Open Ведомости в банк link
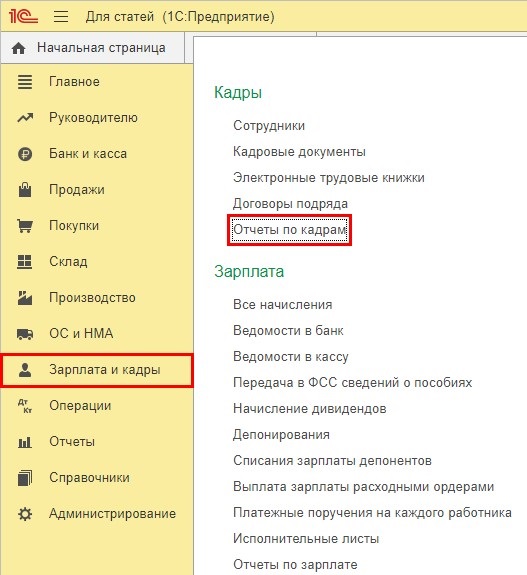The width and height of the screenshot is (527, 575). [x=288, y=331]
